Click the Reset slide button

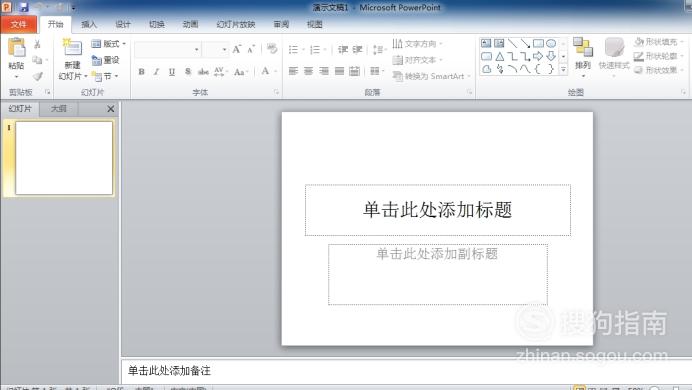click(106, 60)
